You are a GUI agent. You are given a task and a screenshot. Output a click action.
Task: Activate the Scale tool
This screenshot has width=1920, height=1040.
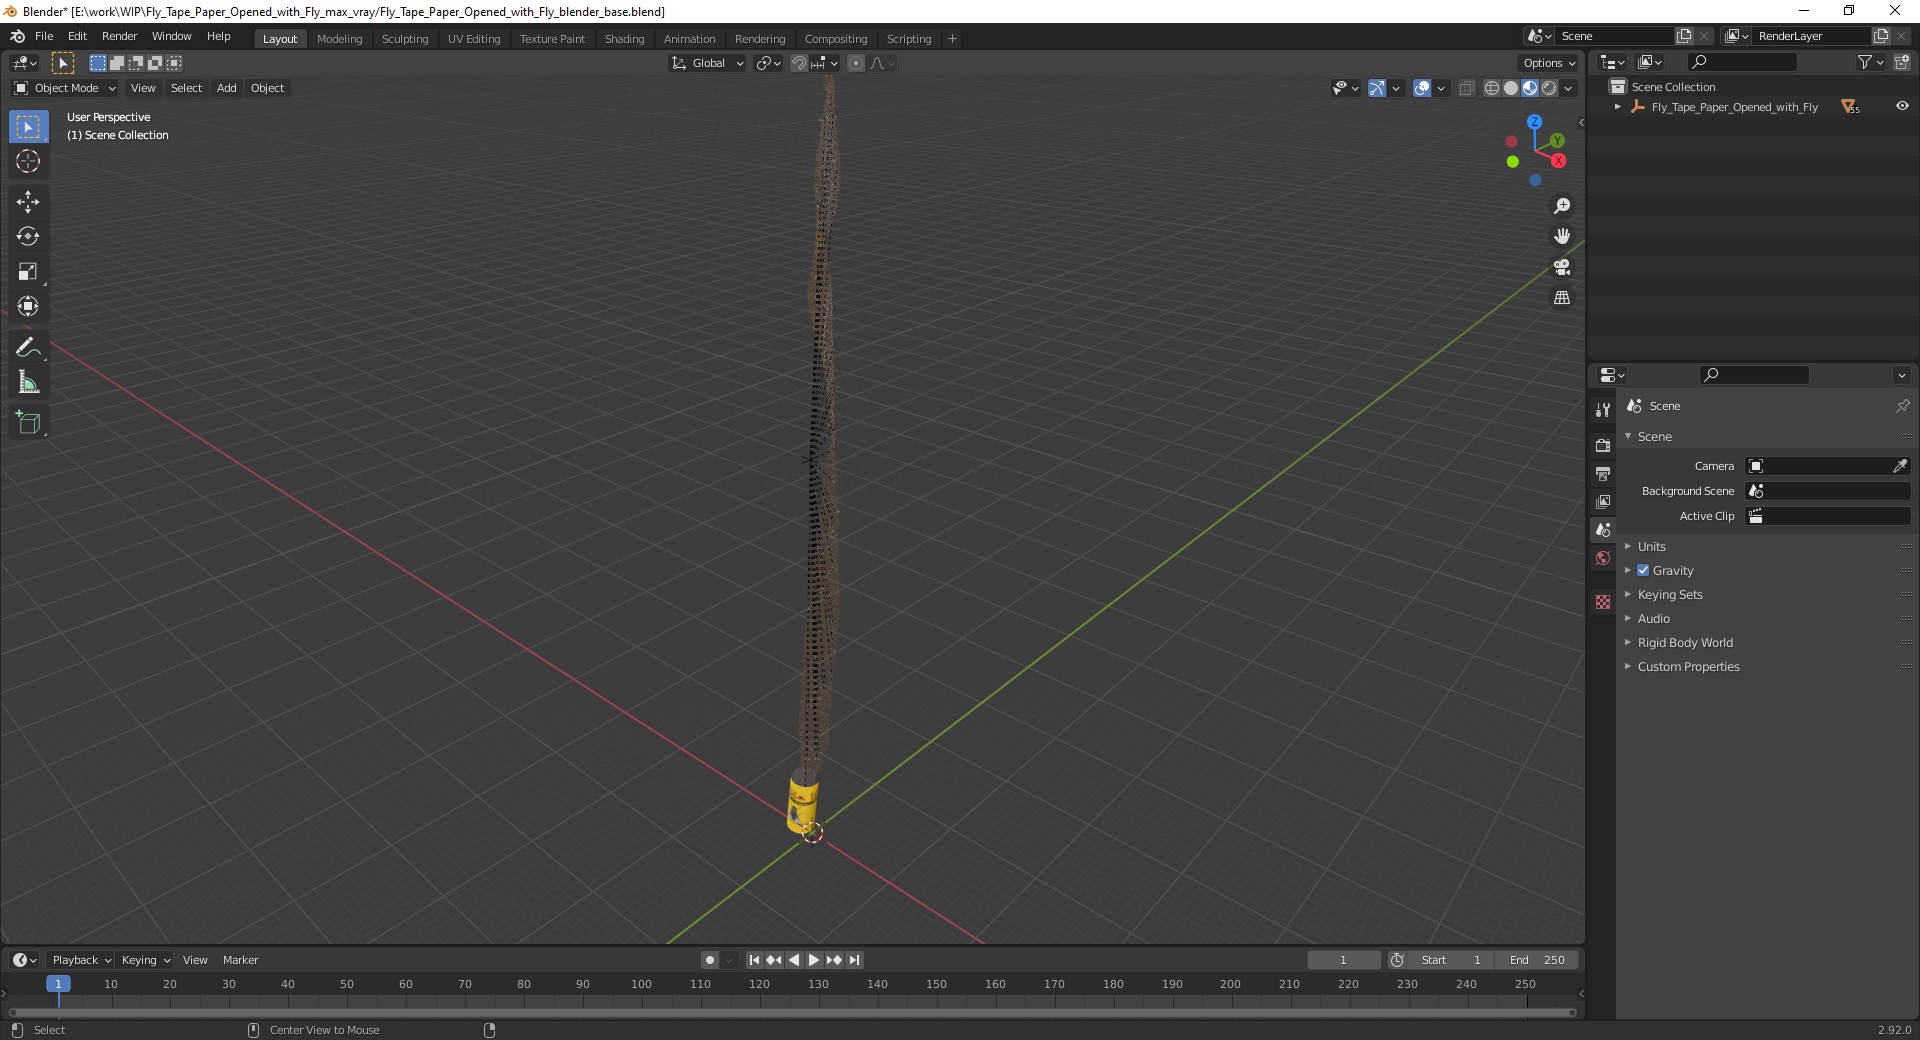pos(28,271)
